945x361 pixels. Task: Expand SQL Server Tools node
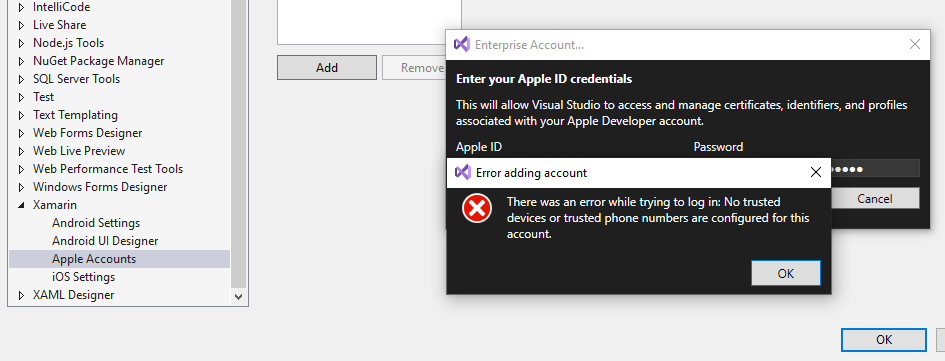click(x=22, y=79)
